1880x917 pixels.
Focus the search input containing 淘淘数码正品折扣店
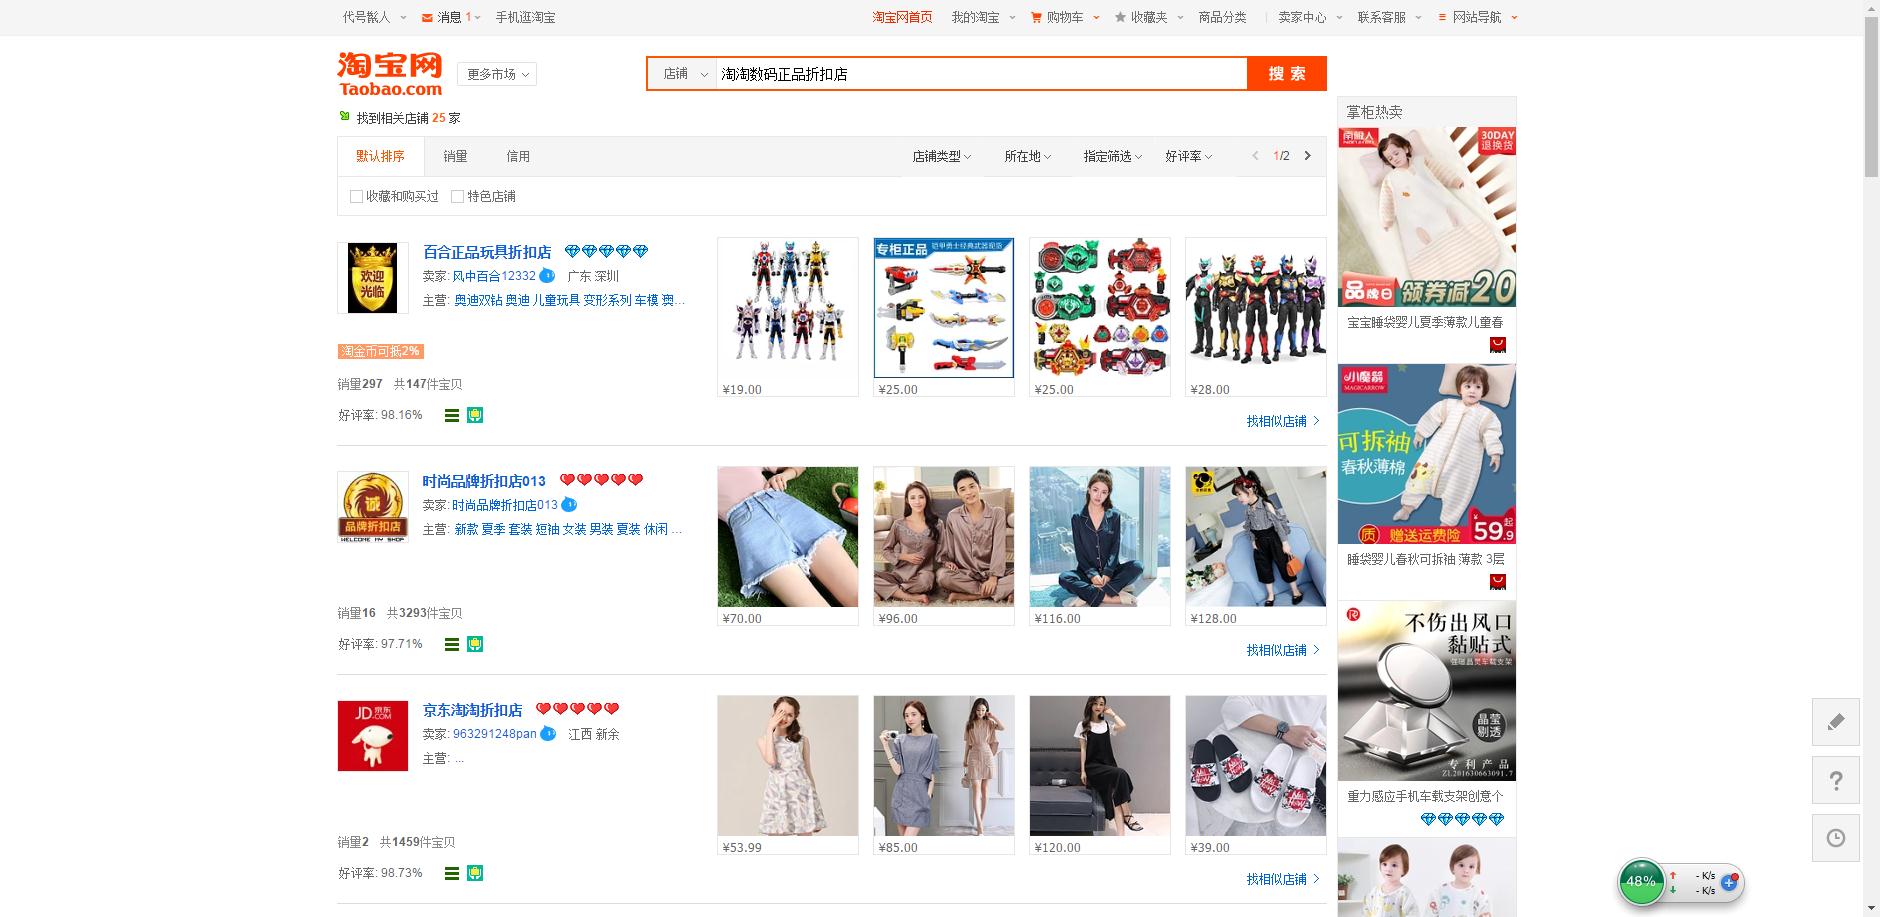click(981, 74)
